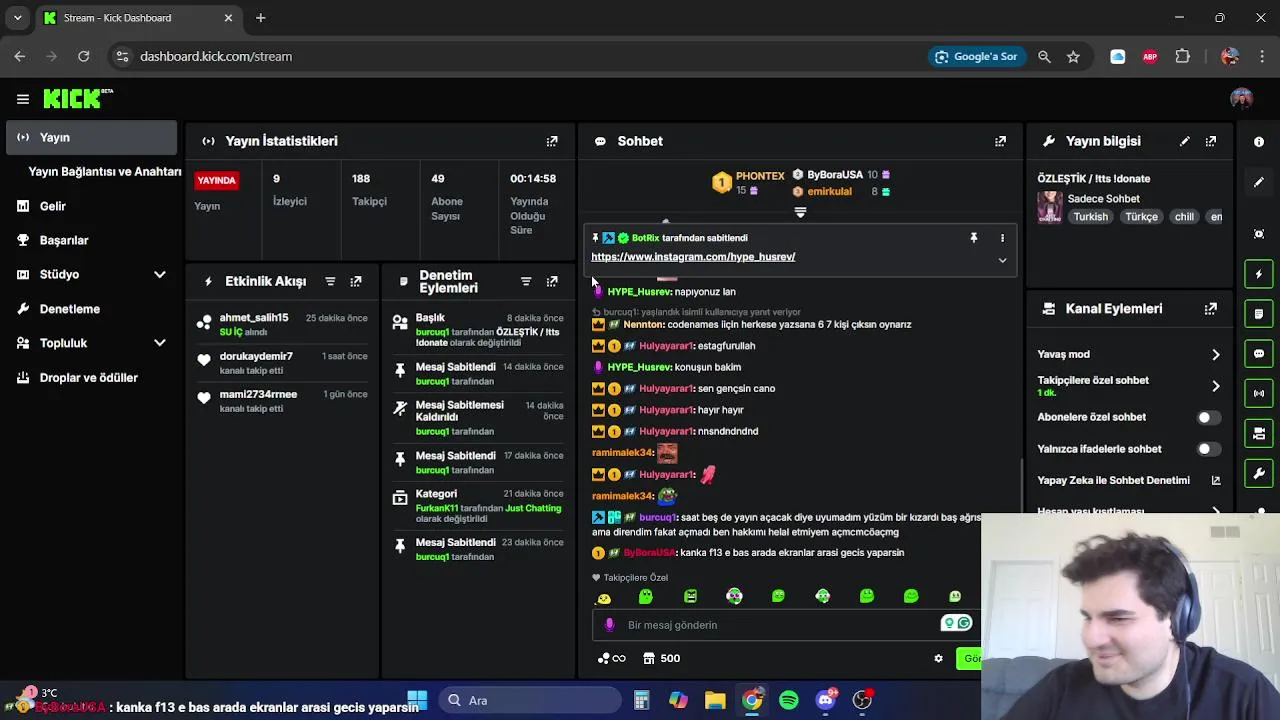Open Takipçilere özel sohbet options arrow
The height and width of the screenshot is (720, 1280).
click(1216, 386)
